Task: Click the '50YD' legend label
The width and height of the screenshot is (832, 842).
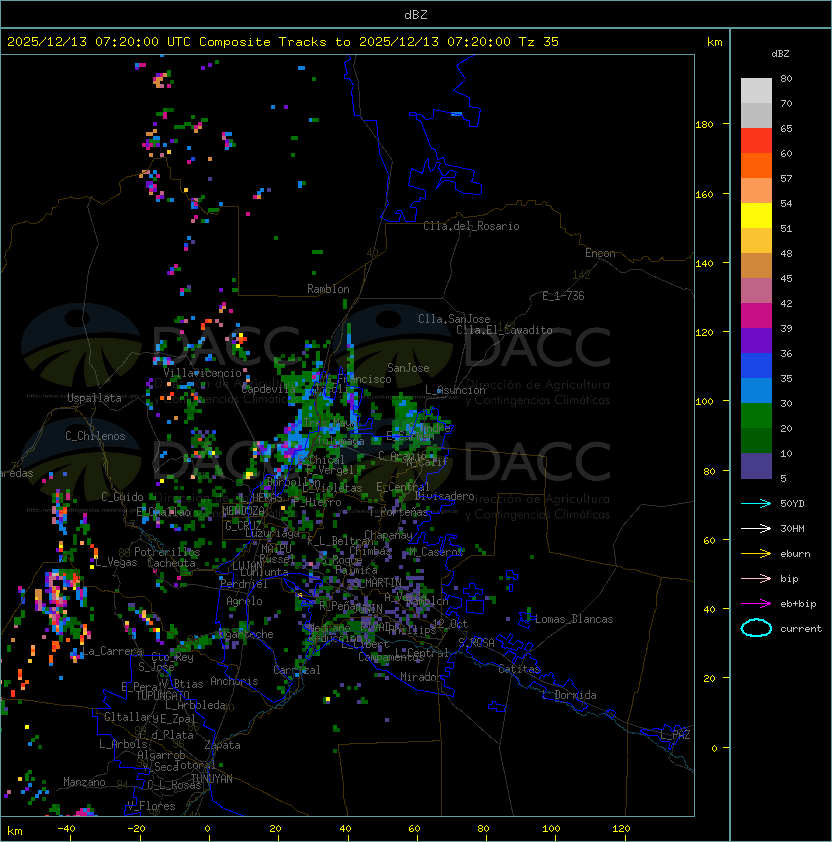Action: click(x=792, y=503)
